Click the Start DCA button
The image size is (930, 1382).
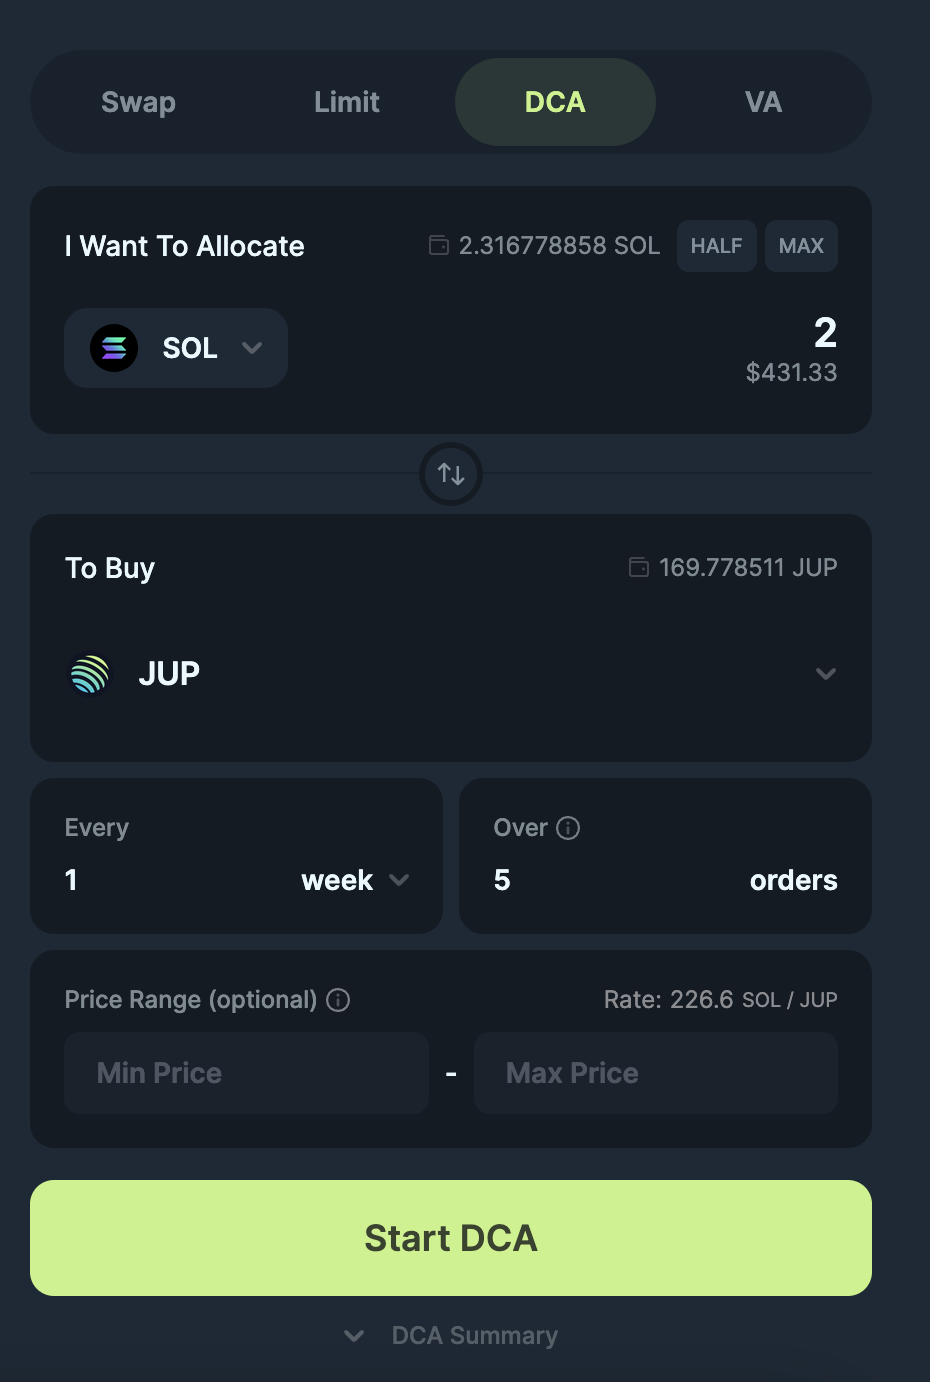pos(451,1238)
